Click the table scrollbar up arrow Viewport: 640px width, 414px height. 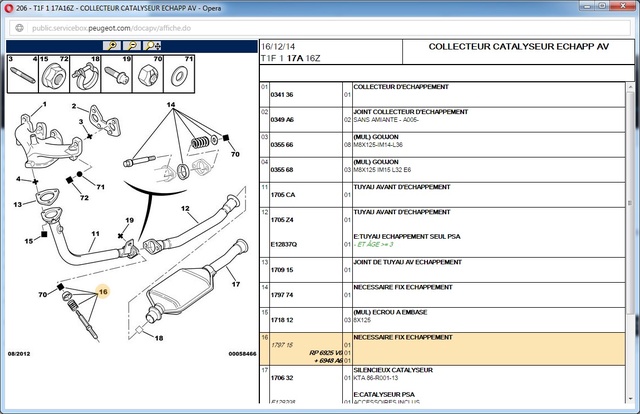[x=630, y=87]
